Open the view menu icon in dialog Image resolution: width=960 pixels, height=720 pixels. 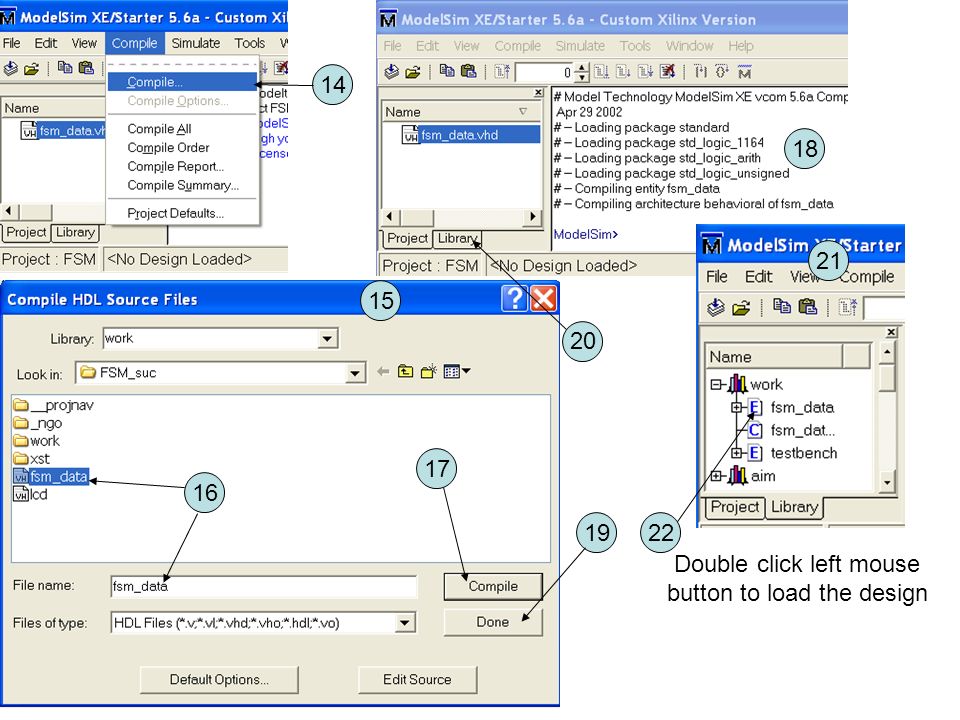[457, 371]
